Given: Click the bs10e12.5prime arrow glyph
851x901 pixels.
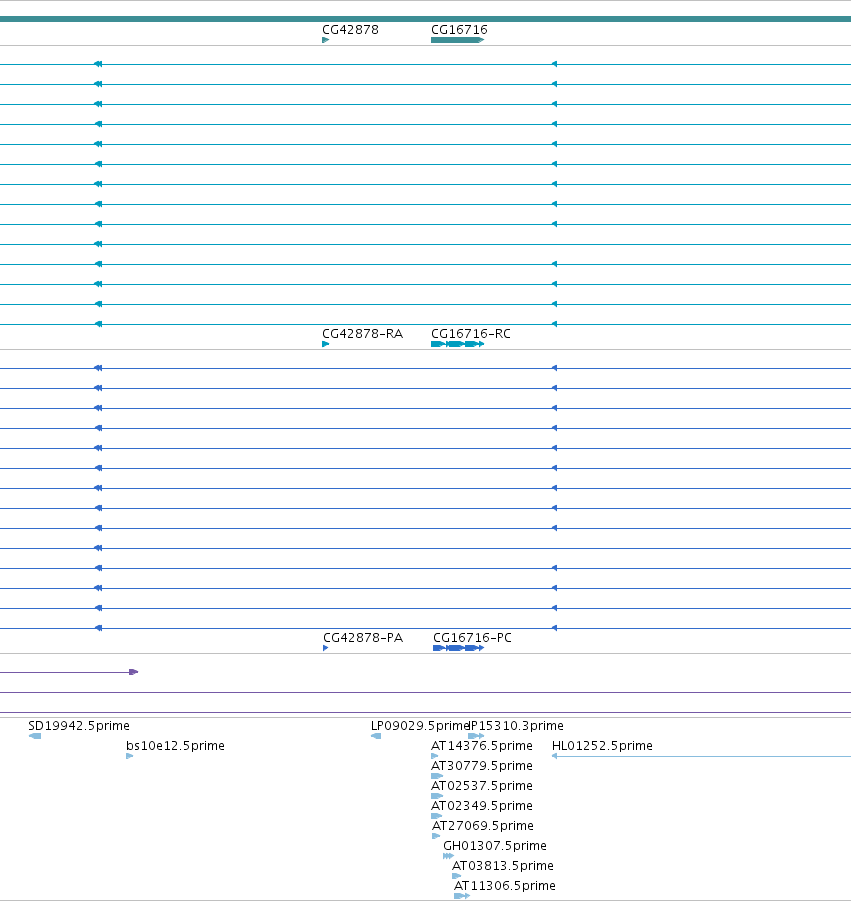Looking at the screenshot, I should pyautogui.click(x=130, y=756).
